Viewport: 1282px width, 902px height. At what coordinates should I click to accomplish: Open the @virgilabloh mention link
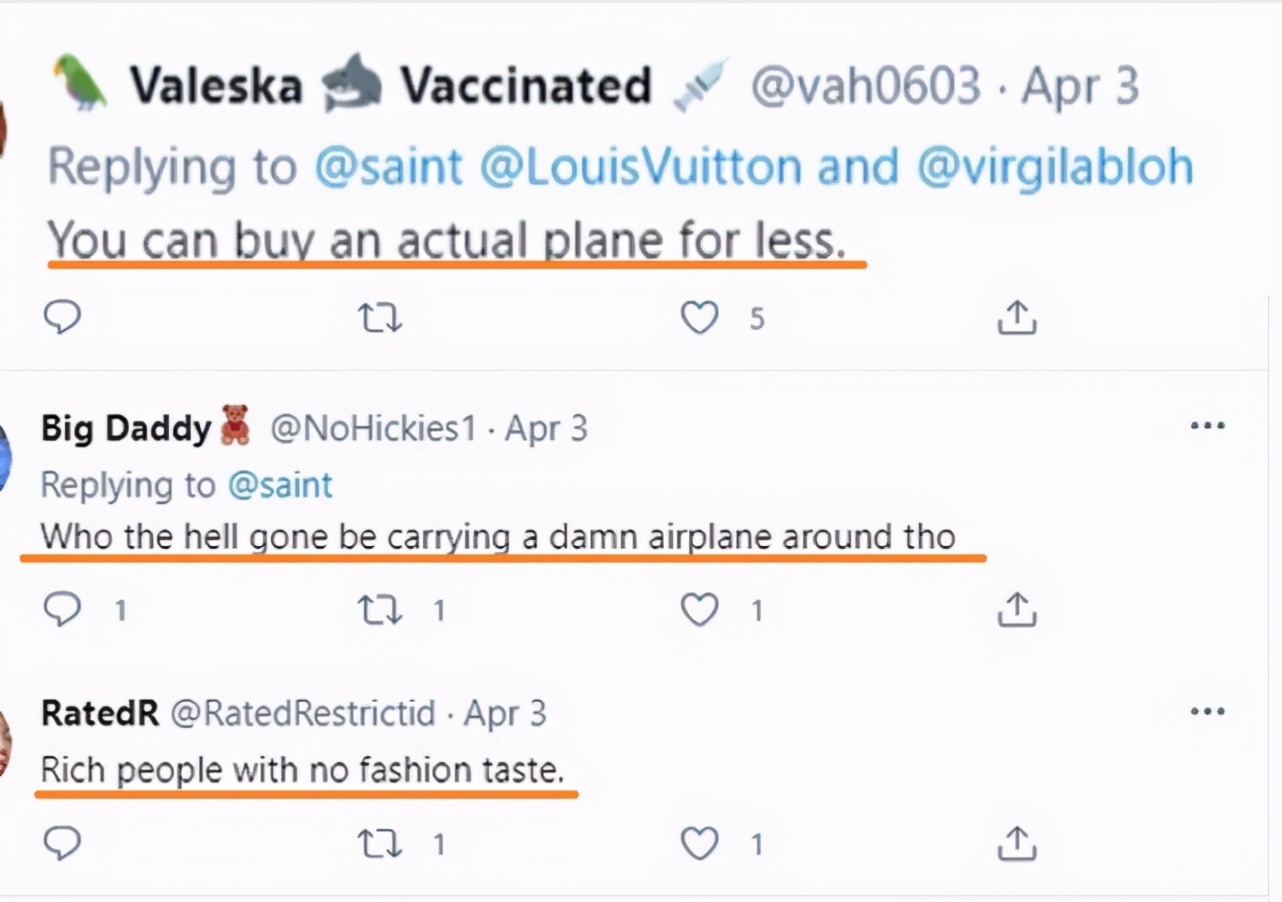point(1055,167)
